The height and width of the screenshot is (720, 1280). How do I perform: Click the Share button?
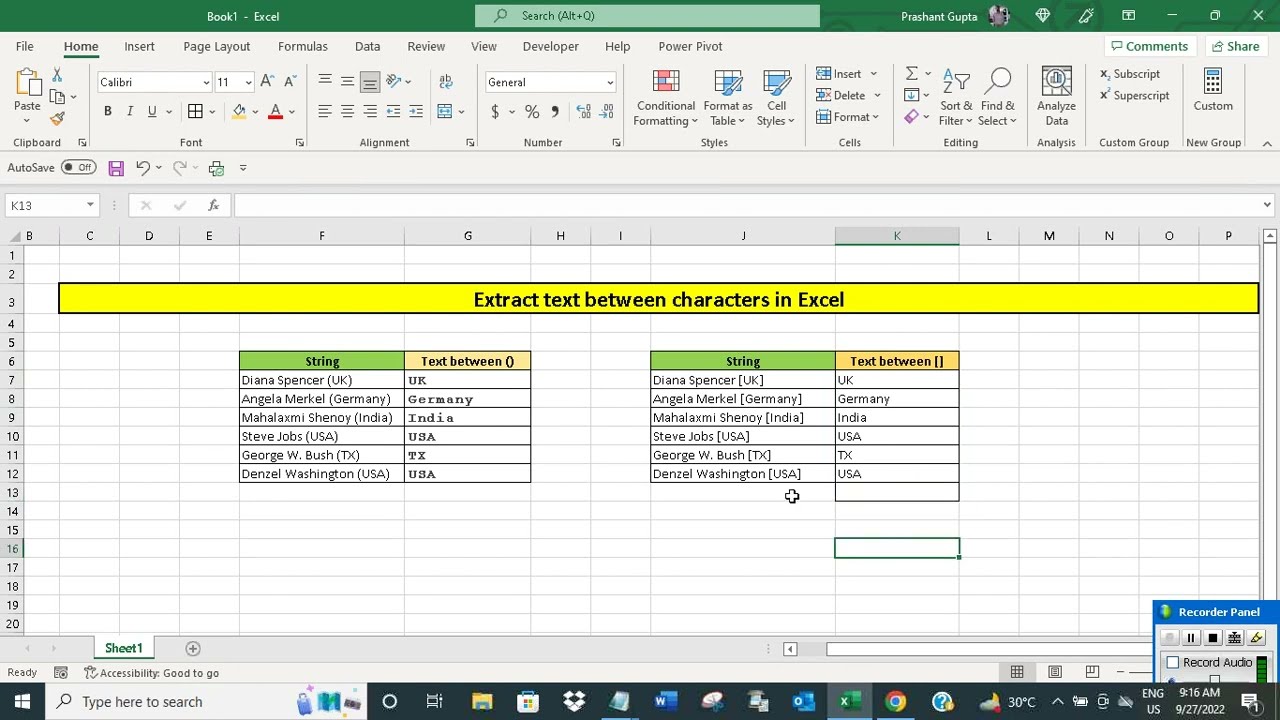[1235, 46]
